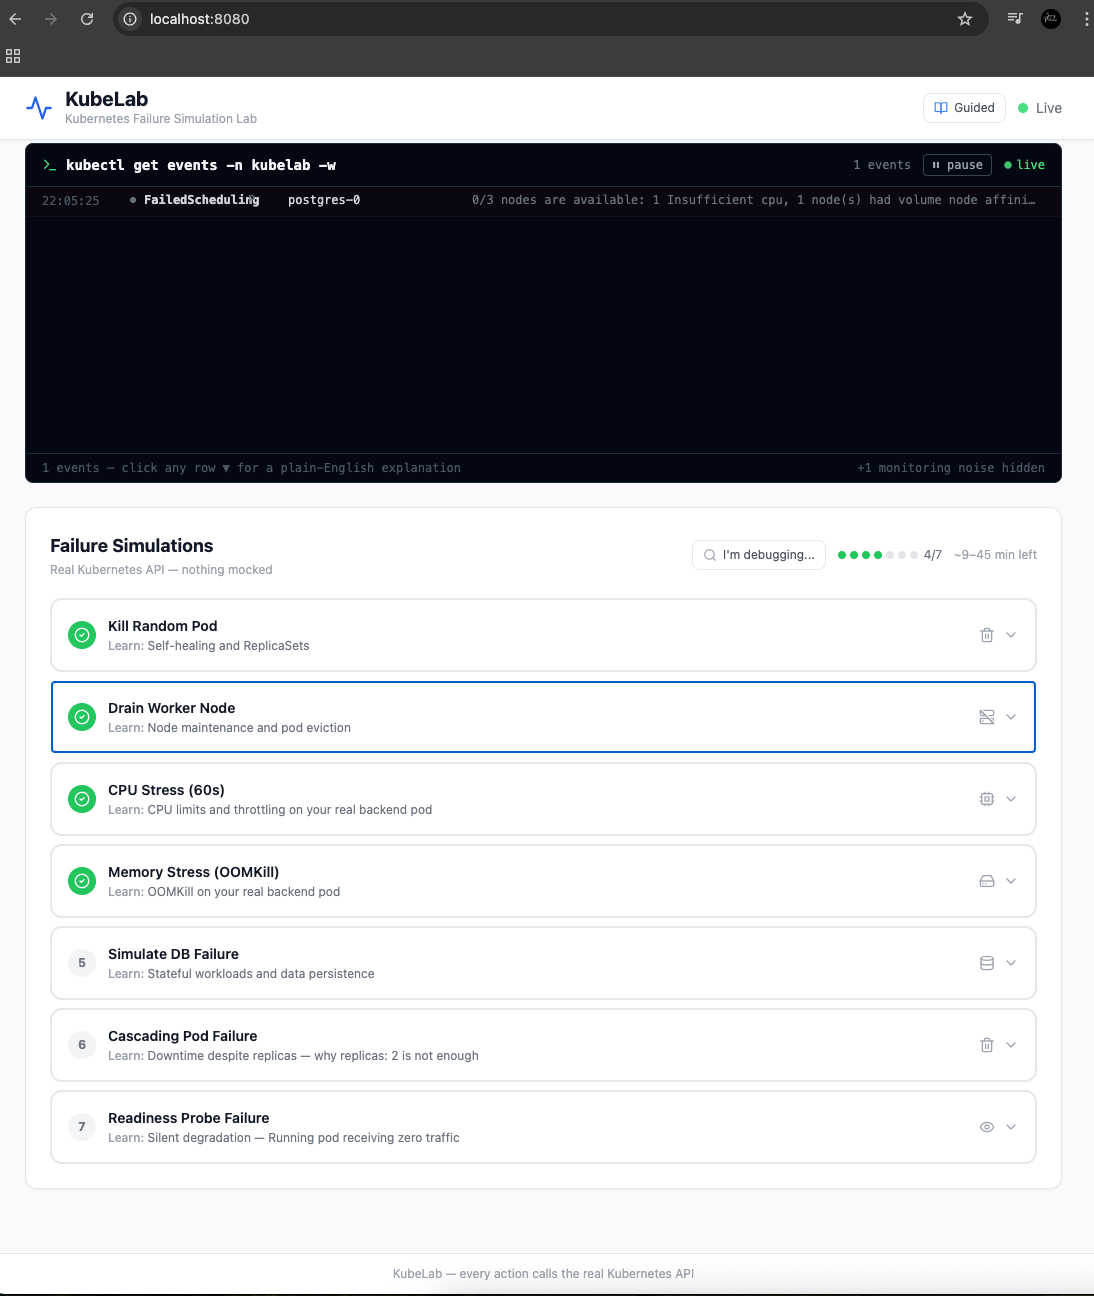Click trash icon on Cascading Pod Failure
The image size is (1094, 1296).
986,1045
